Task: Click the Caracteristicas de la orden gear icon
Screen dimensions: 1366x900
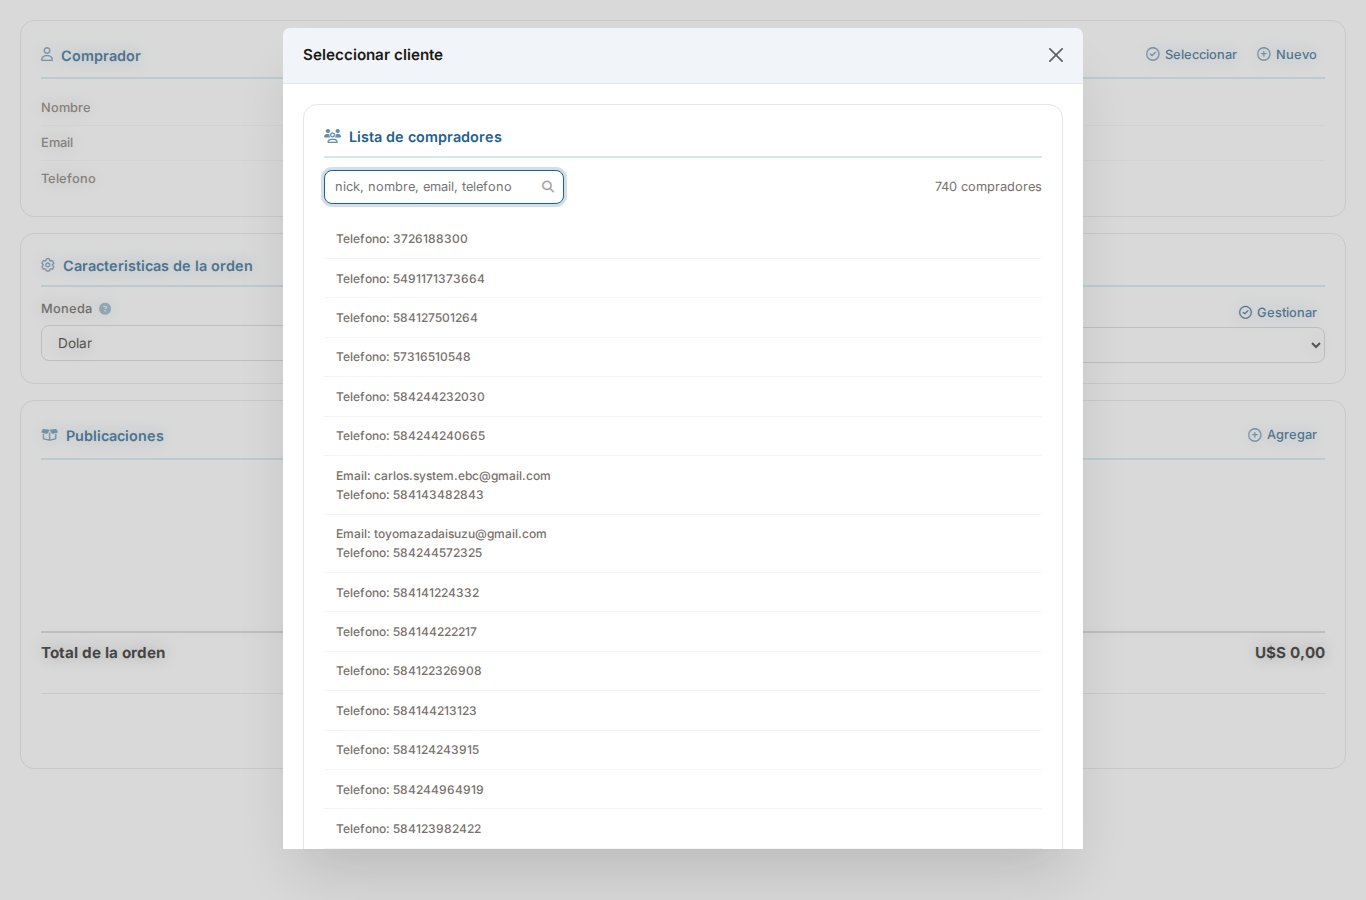Action: (x=48, y=265)
